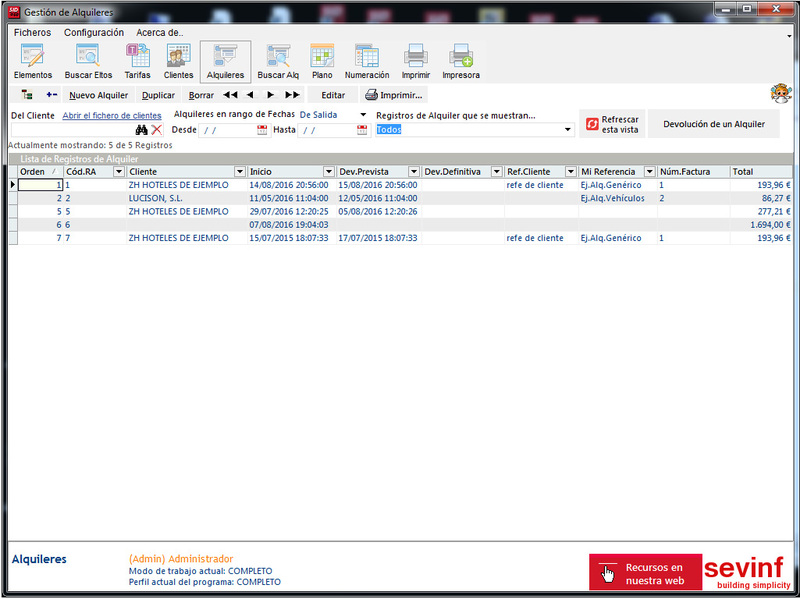This screenshot has height=599, width=800.
Task: Click the 277,21 € total cell
Action: tap(761, 212)
